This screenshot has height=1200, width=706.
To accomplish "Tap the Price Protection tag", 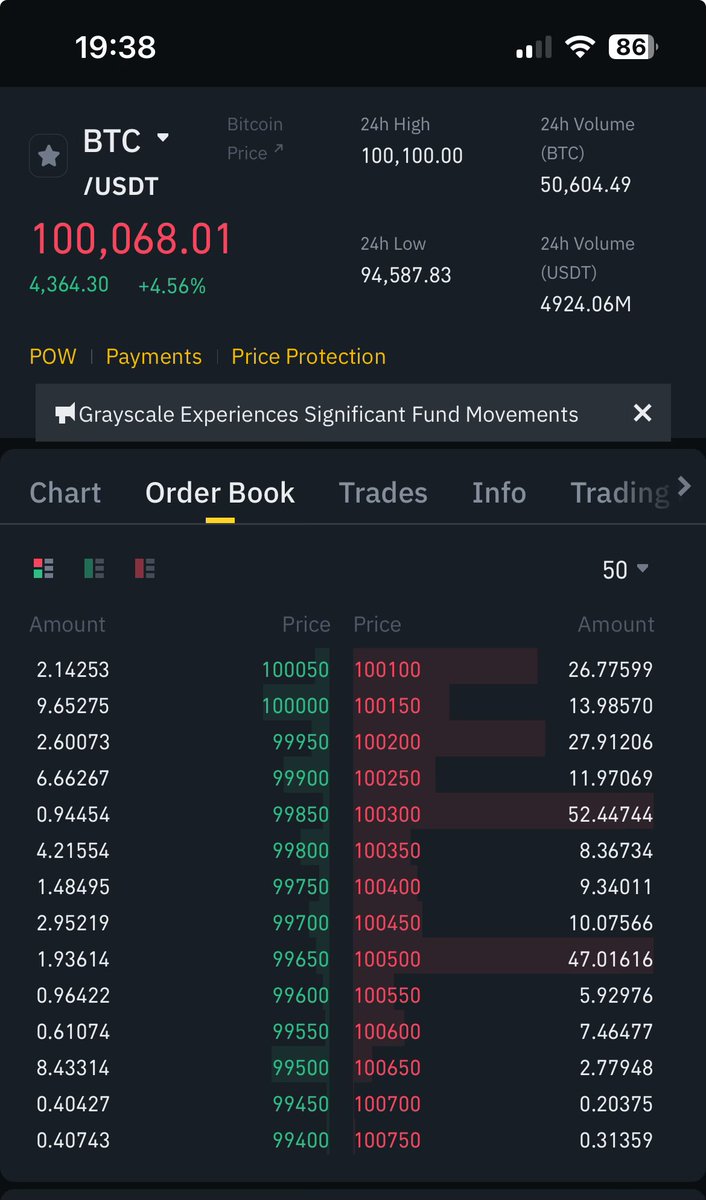I will (x=308, y=357).
